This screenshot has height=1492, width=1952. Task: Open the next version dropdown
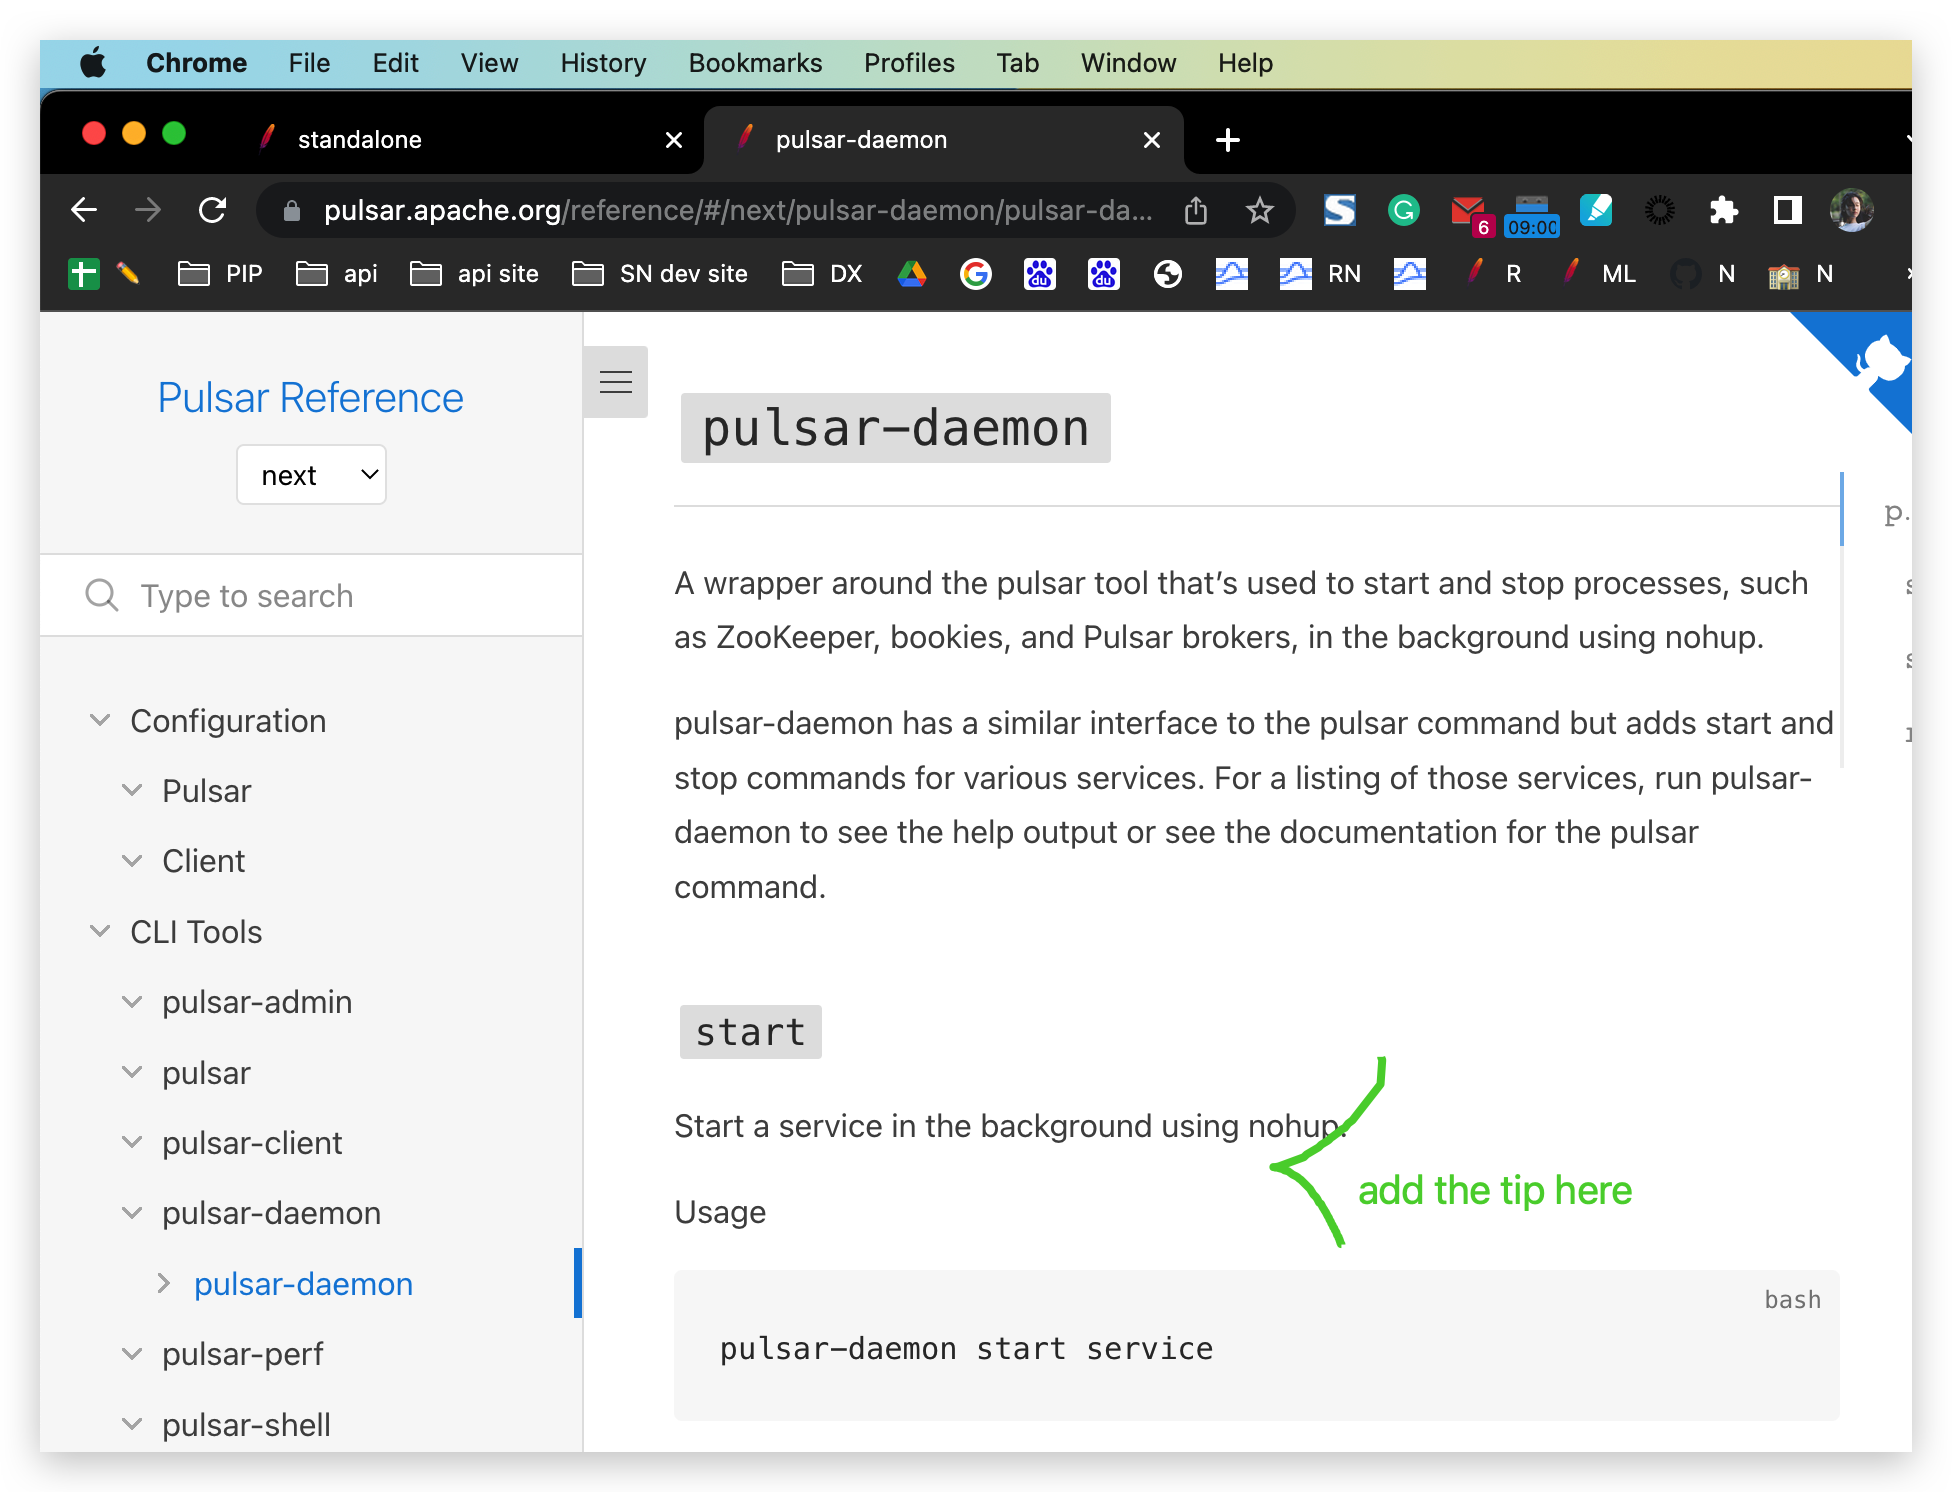pos(311,475)
